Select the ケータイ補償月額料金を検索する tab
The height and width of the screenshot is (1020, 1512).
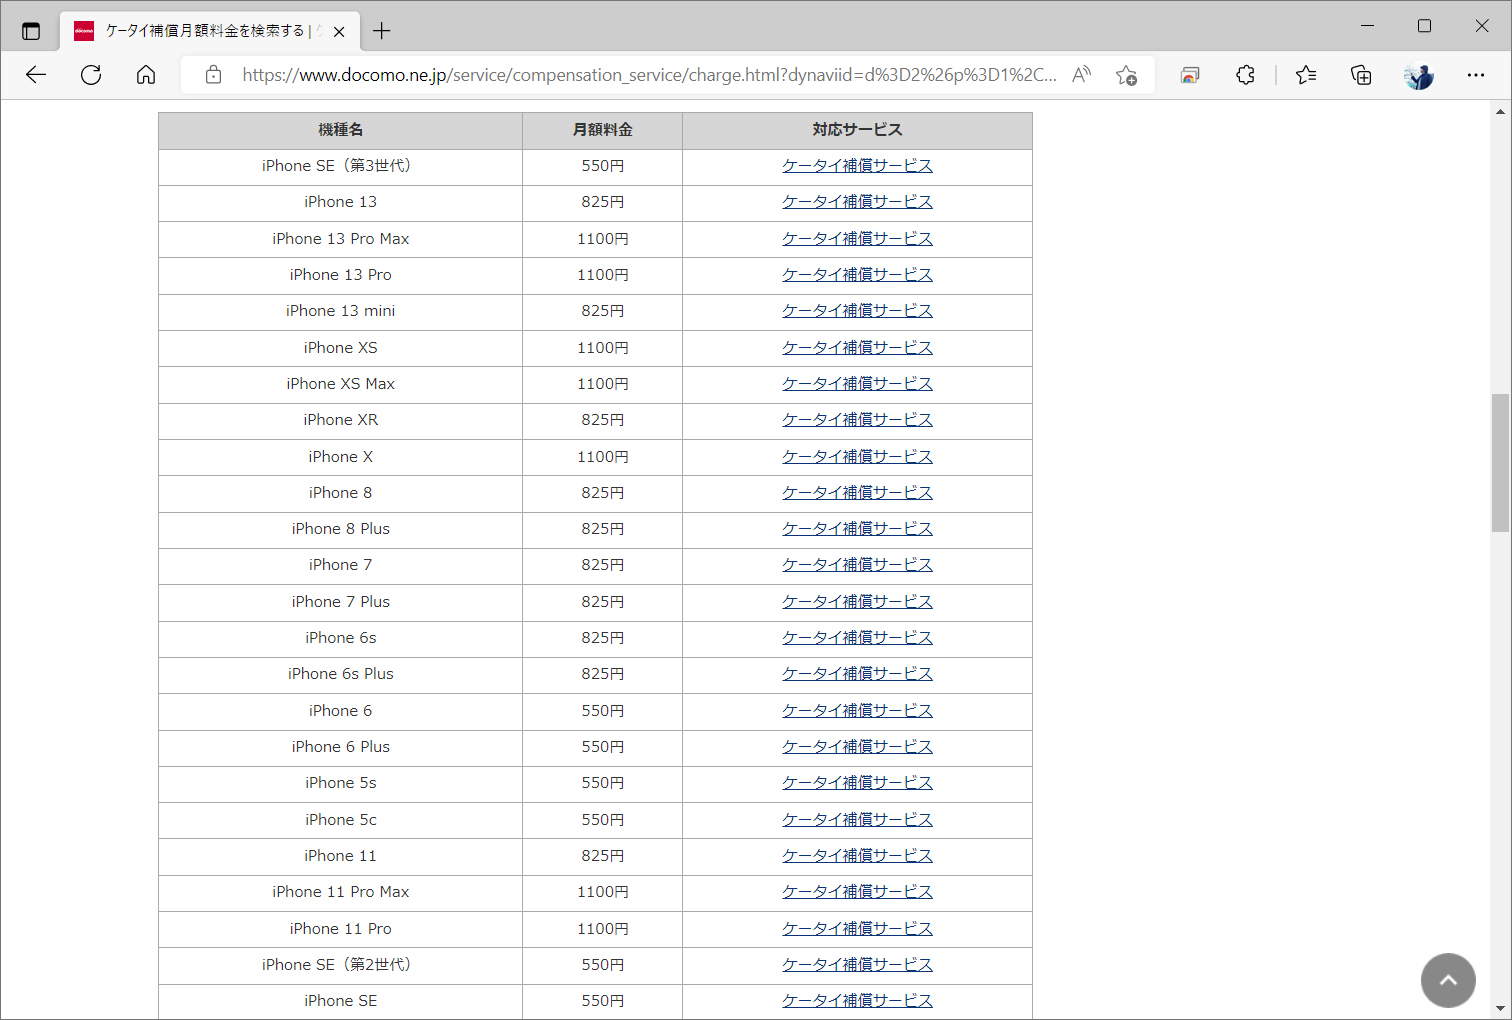(x=208, y=31)
